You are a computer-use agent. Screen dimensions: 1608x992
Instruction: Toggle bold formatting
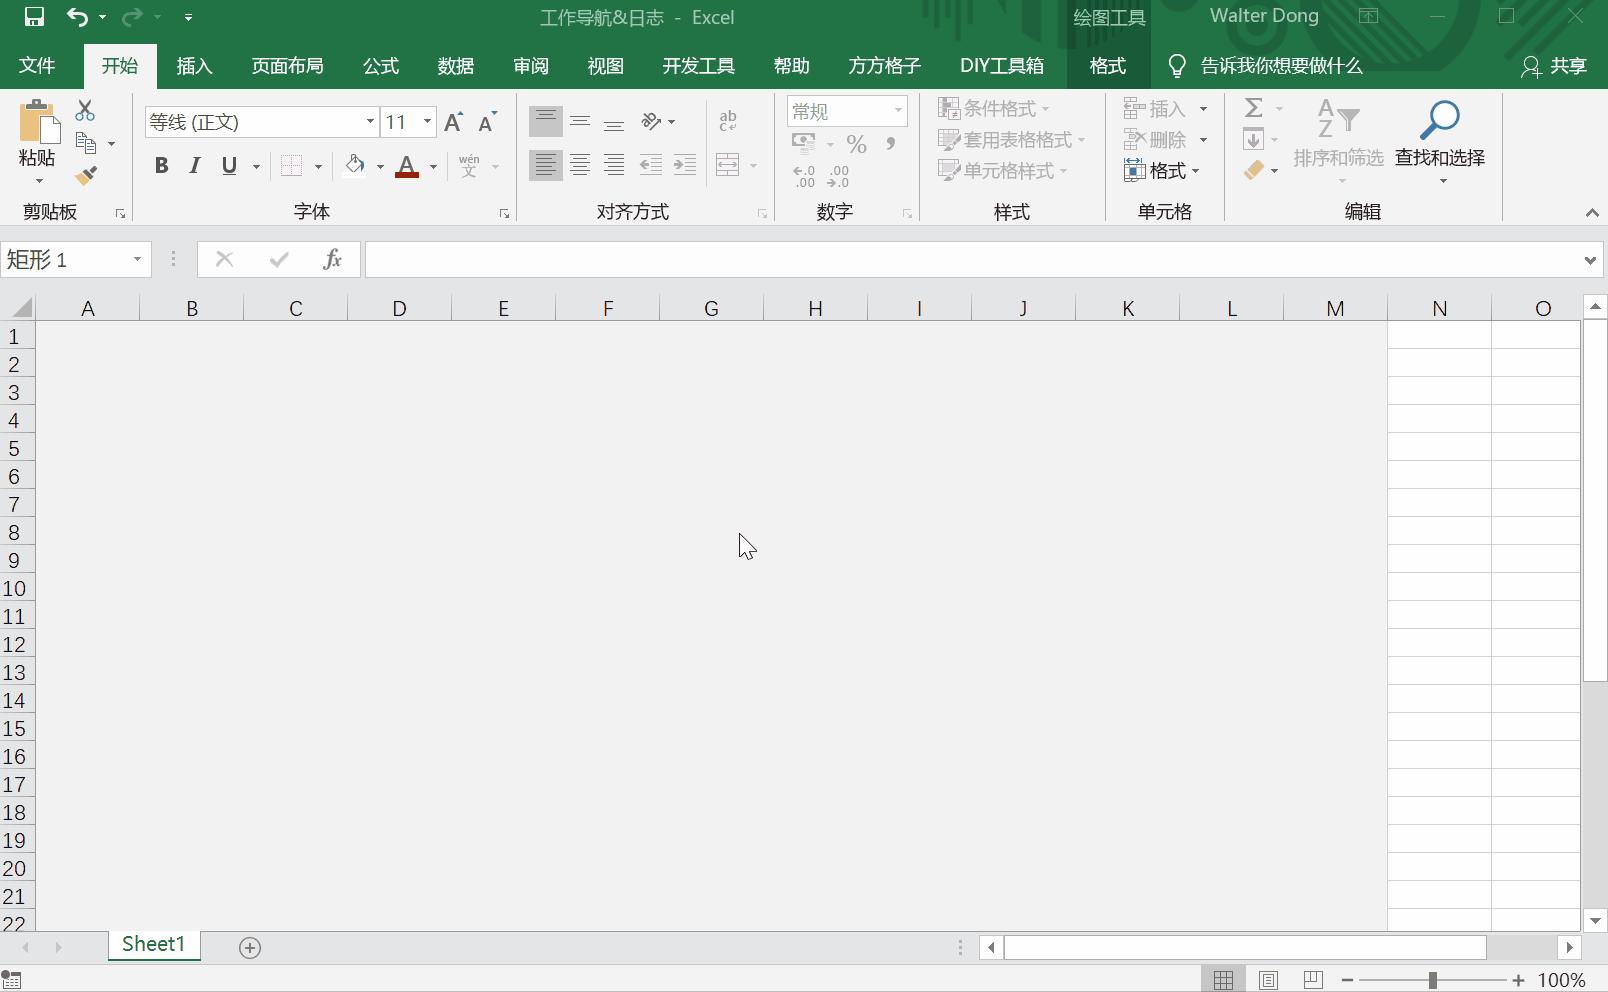click(161, 165)
